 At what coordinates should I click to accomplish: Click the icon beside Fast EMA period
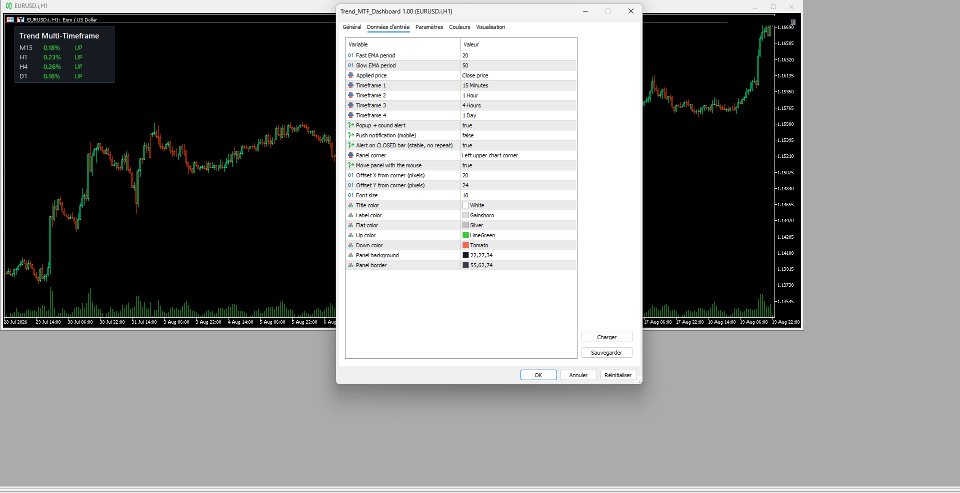(351, 55)
